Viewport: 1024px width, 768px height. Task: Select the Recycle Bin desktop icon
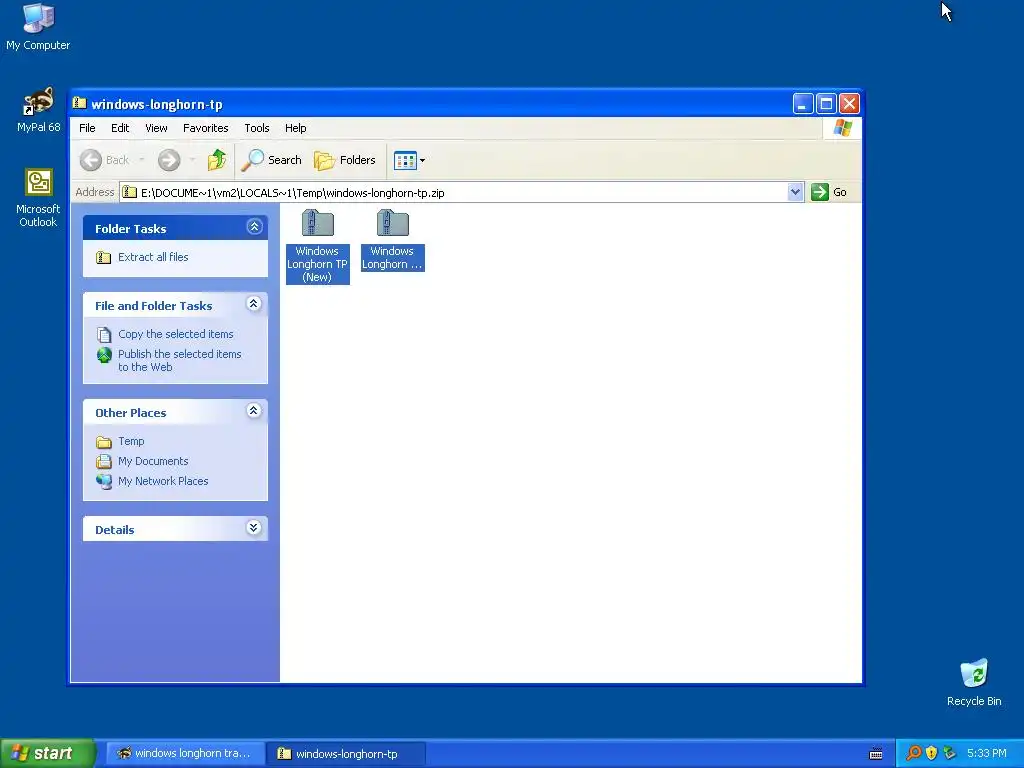(974, 682)
